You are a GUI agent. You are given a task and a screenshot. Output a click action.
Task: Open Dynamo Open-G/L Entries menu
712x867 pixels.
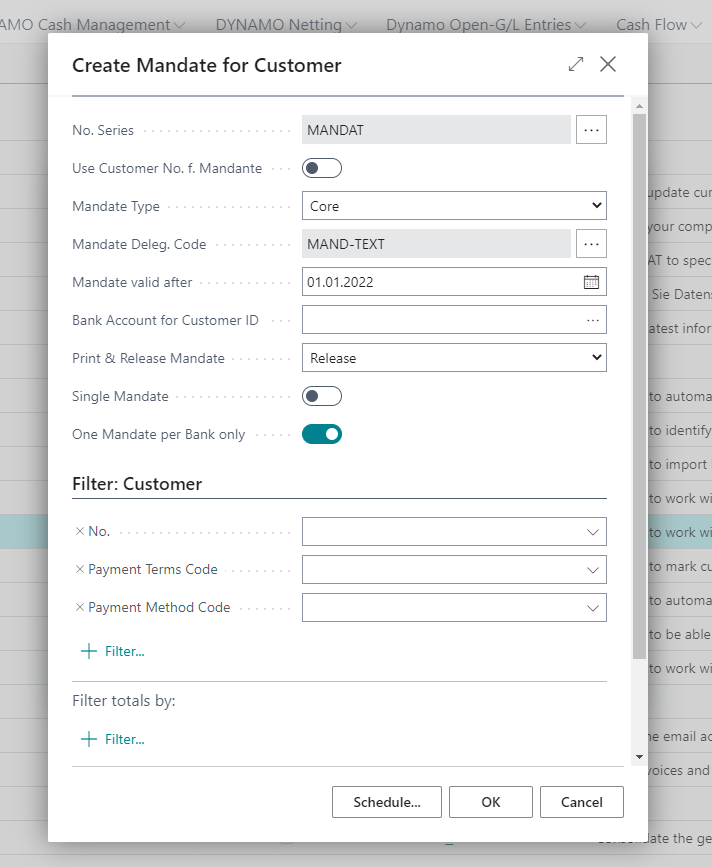pyautogui.click(x=486, y=25)
